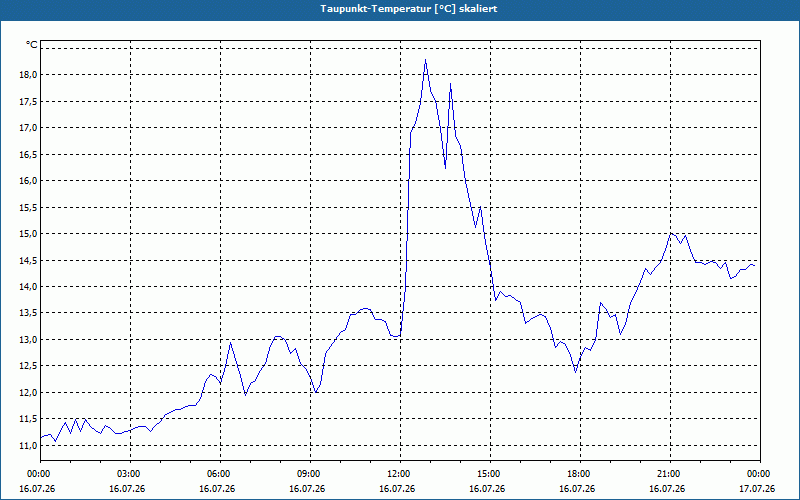This screenshot has height=500, width=800.
Task: Click the 09:00 time label
Action: (310, 474)
